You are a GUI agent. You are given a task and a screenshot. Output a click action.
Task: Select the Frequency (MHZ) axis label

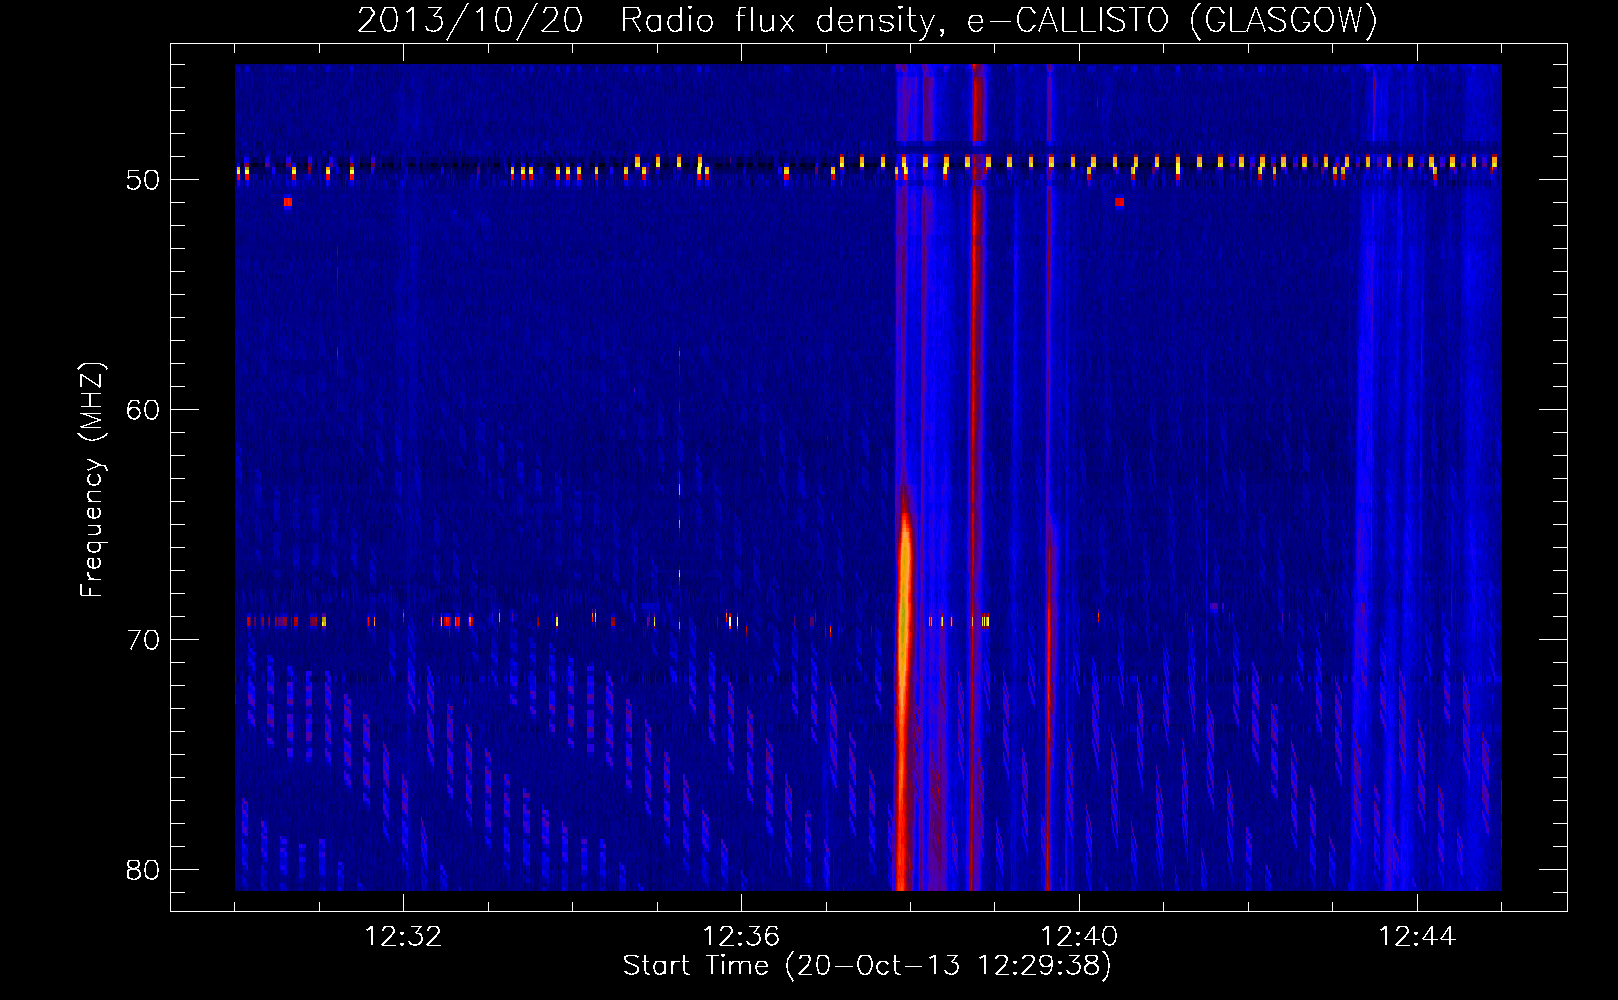coord(91,480)
